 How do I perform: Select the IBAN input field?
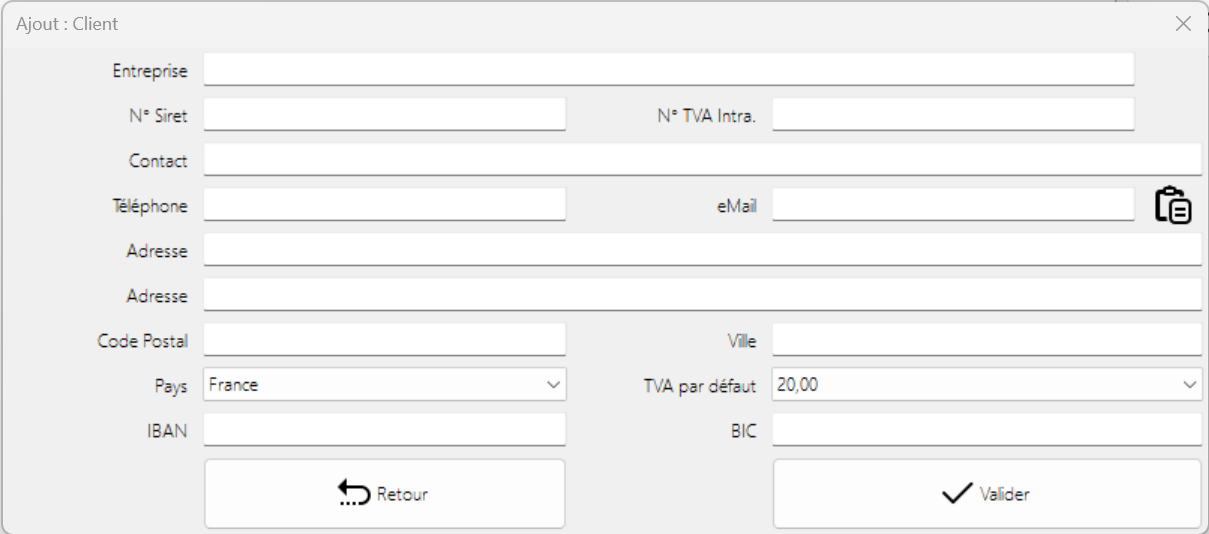click(x=385, y=430)
